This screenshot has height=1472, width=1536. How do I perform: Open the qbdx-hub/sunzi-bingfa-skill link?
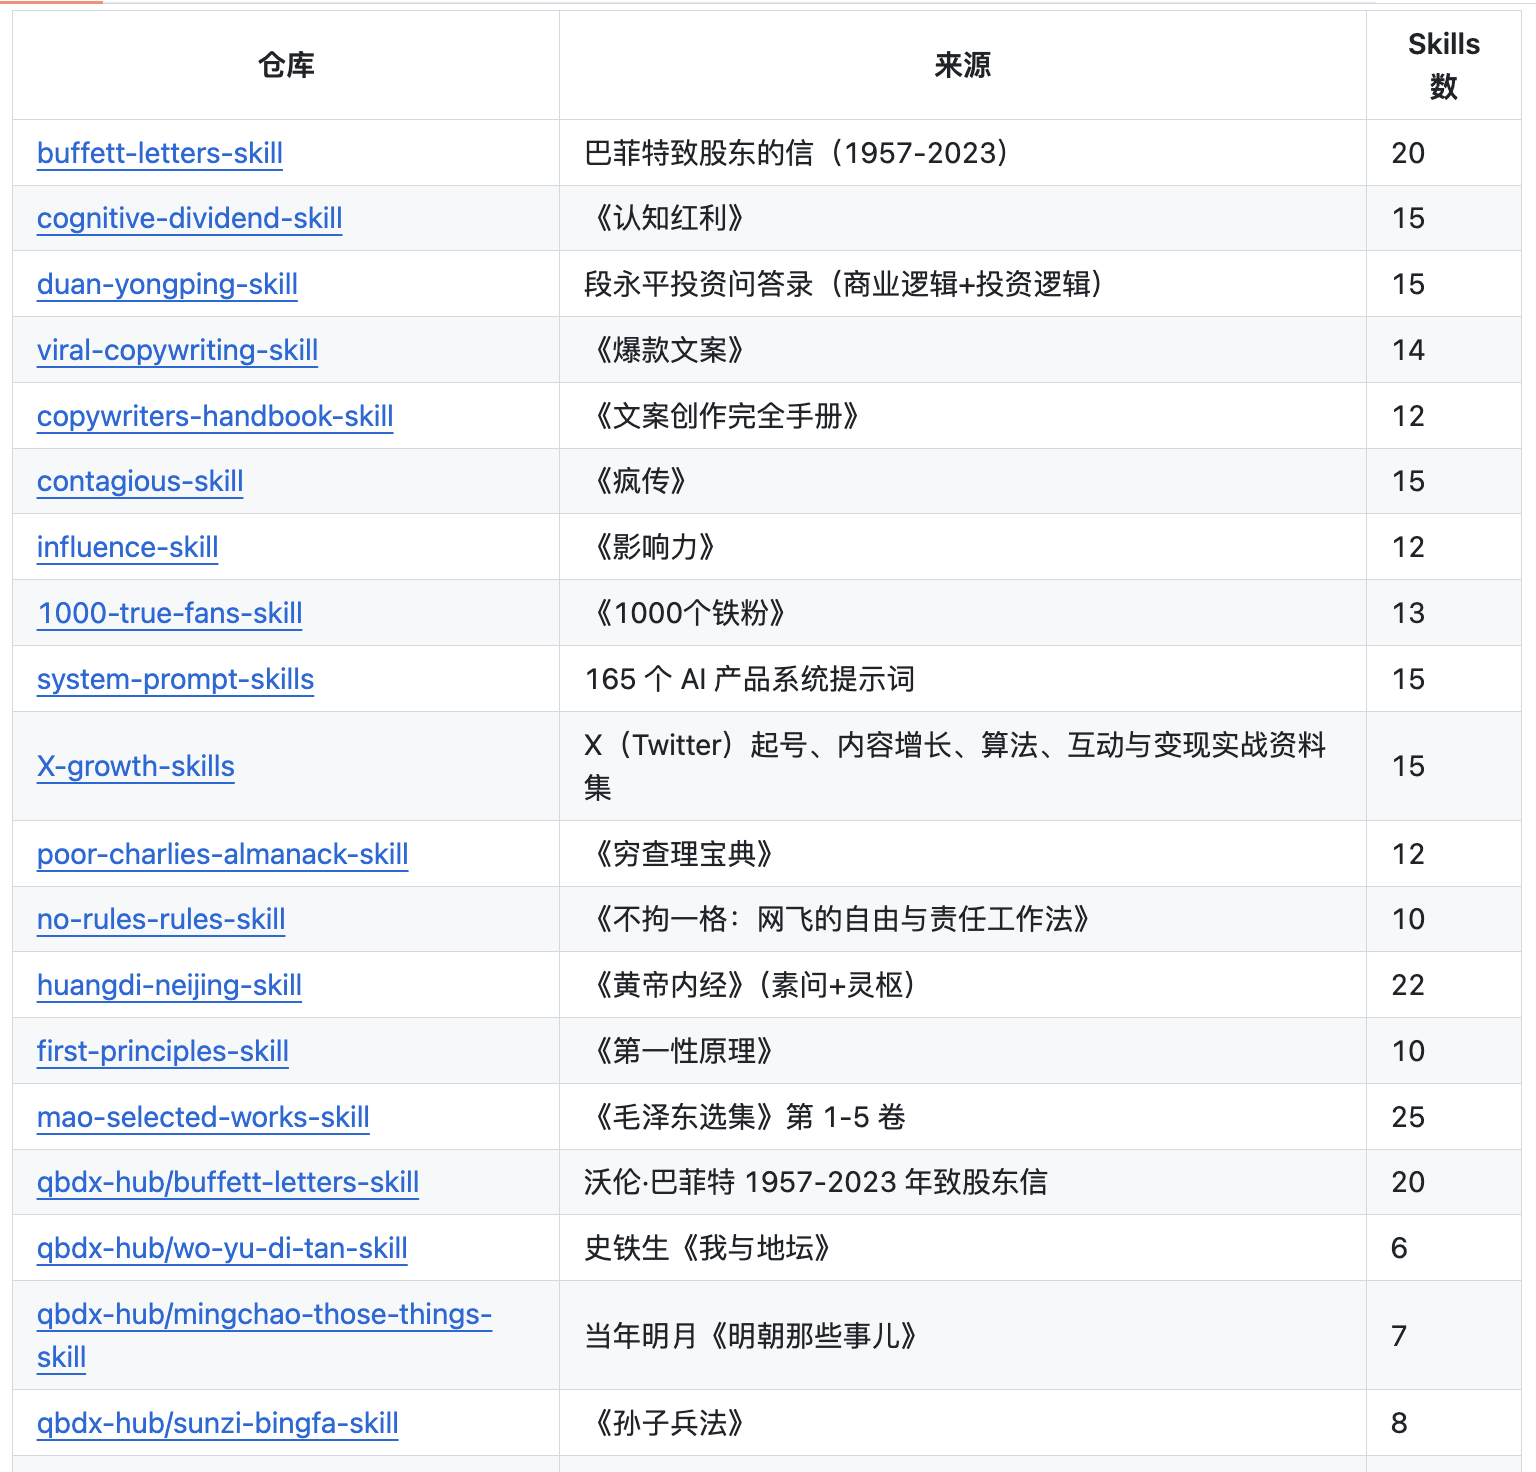point(218,1423)
